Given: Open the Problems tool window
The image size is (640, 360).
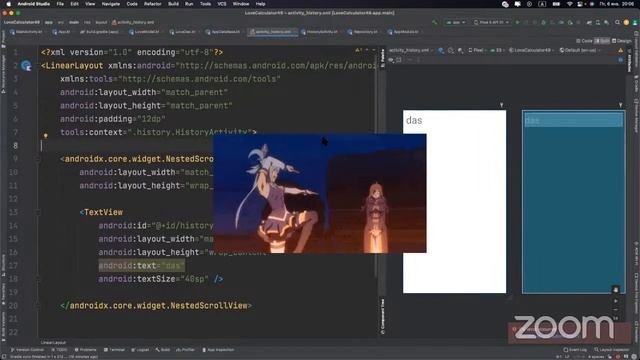Looking at the screenshot, I should click(85, 350).
